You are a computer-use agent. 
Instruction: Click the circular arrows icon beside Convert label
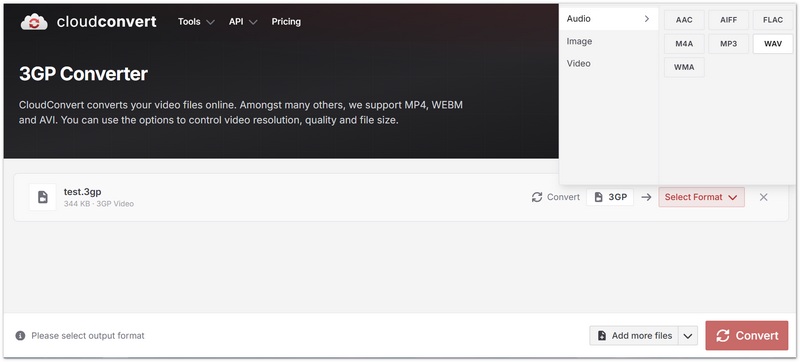coord(537,197)
